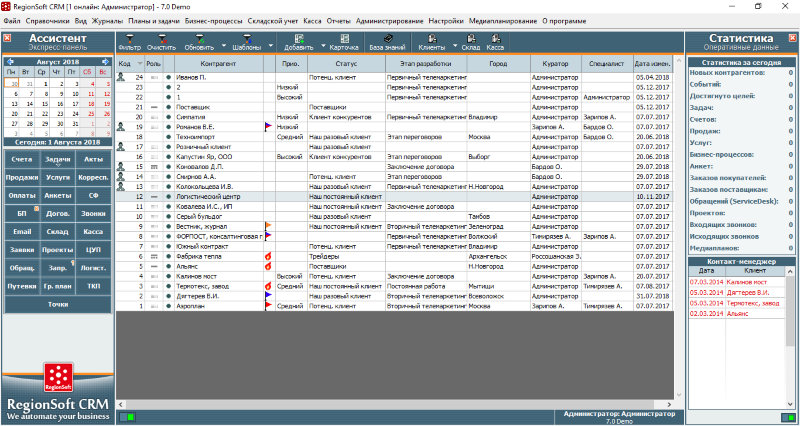Open the Склад toolbar icon
800x426 pixels.
(x=471, y=41)
